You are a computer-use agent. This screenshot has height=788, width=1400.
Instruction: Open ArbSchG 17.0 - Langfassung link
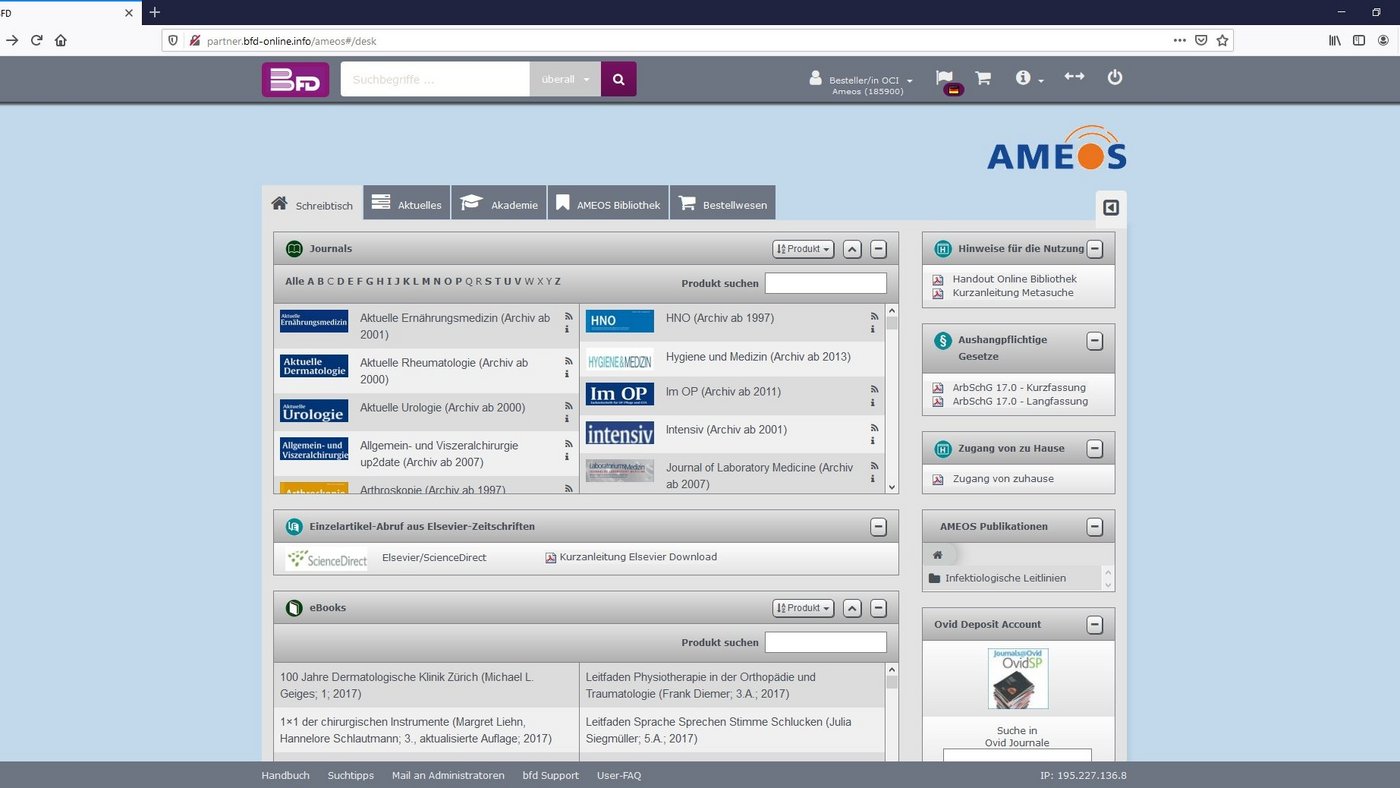pos(1020,401)
